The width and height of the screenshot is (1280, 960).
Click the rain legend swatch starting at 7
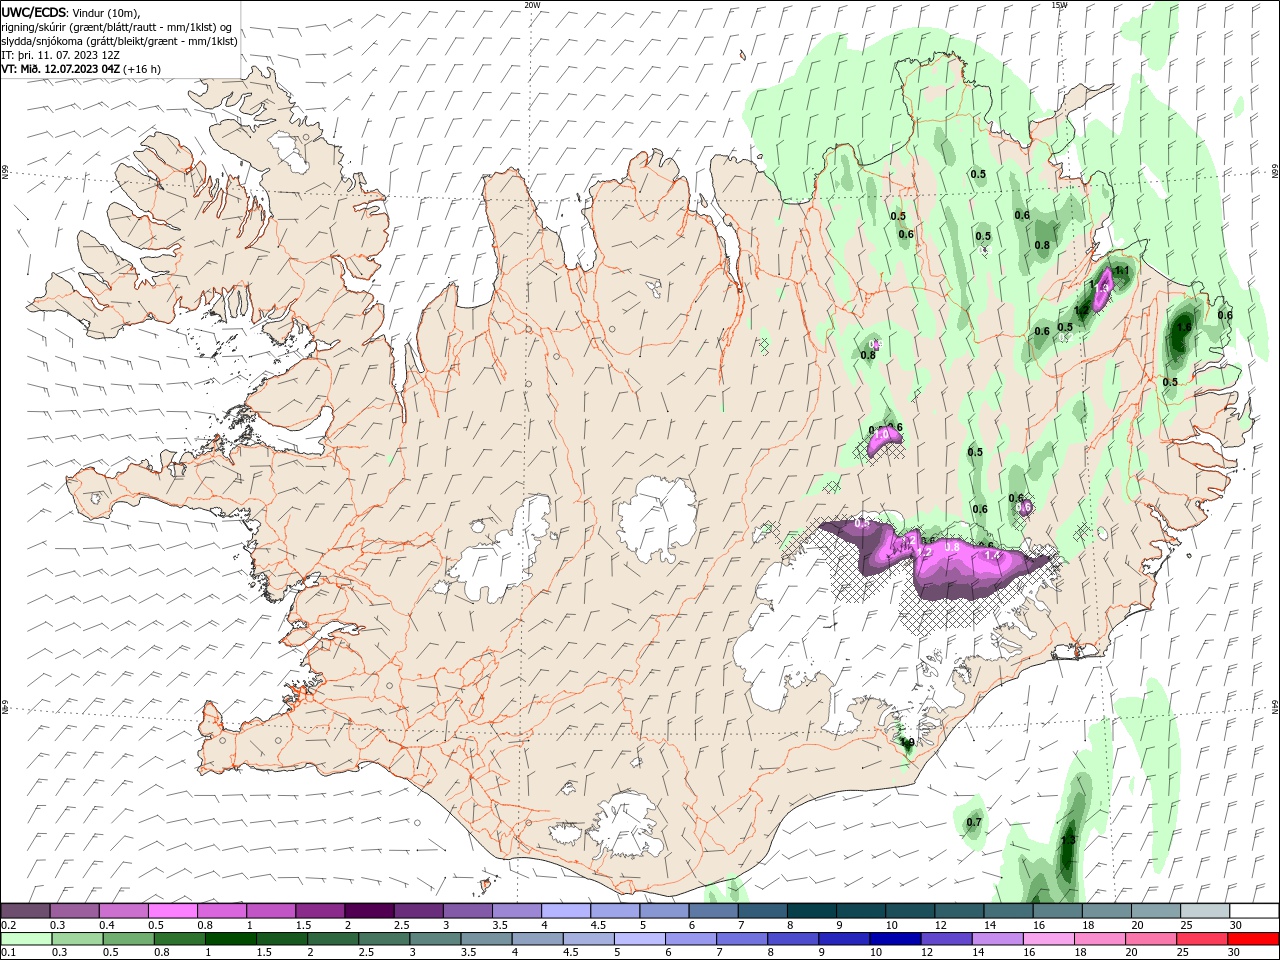742,938
